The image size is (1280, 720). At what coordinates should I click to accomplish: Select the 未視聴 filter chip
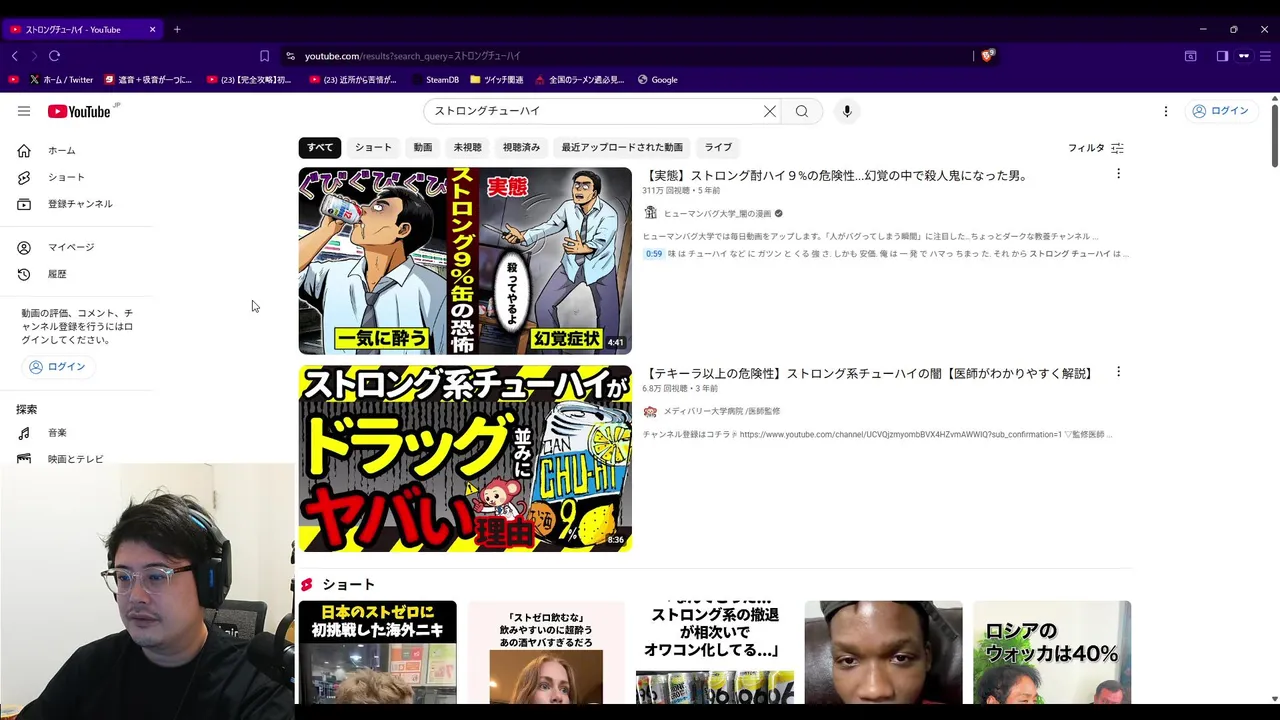click(467, 147)
